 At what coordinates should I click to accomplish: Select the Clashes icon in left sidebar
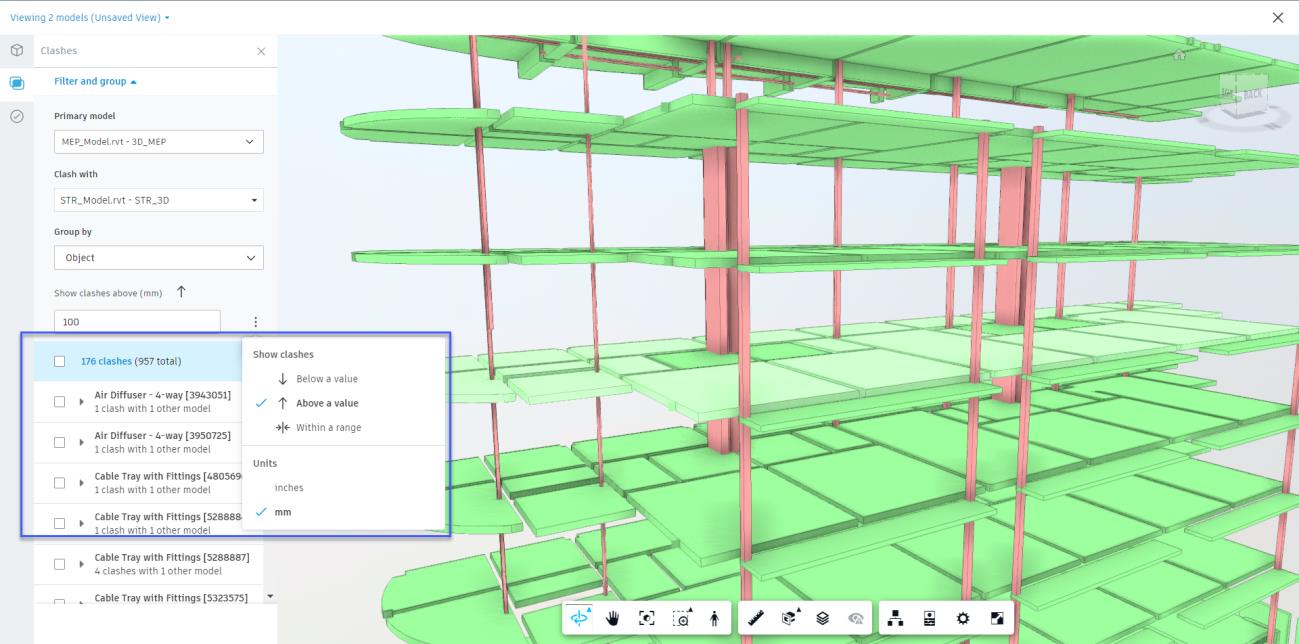[17, 83]
